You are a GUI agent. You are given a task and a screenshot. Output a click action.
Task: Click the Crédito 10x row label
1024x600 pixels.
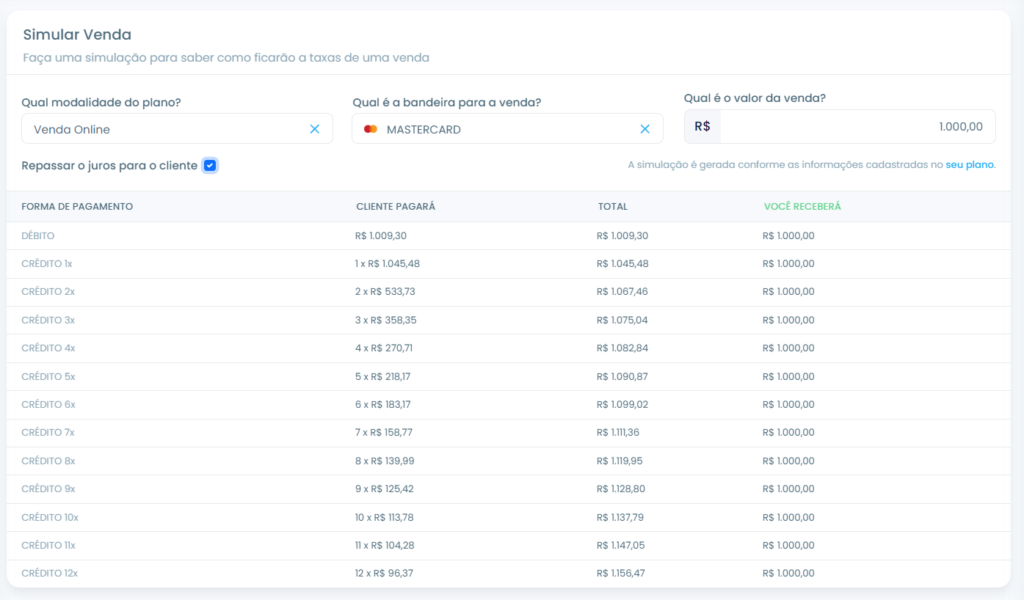pos(49,517)
